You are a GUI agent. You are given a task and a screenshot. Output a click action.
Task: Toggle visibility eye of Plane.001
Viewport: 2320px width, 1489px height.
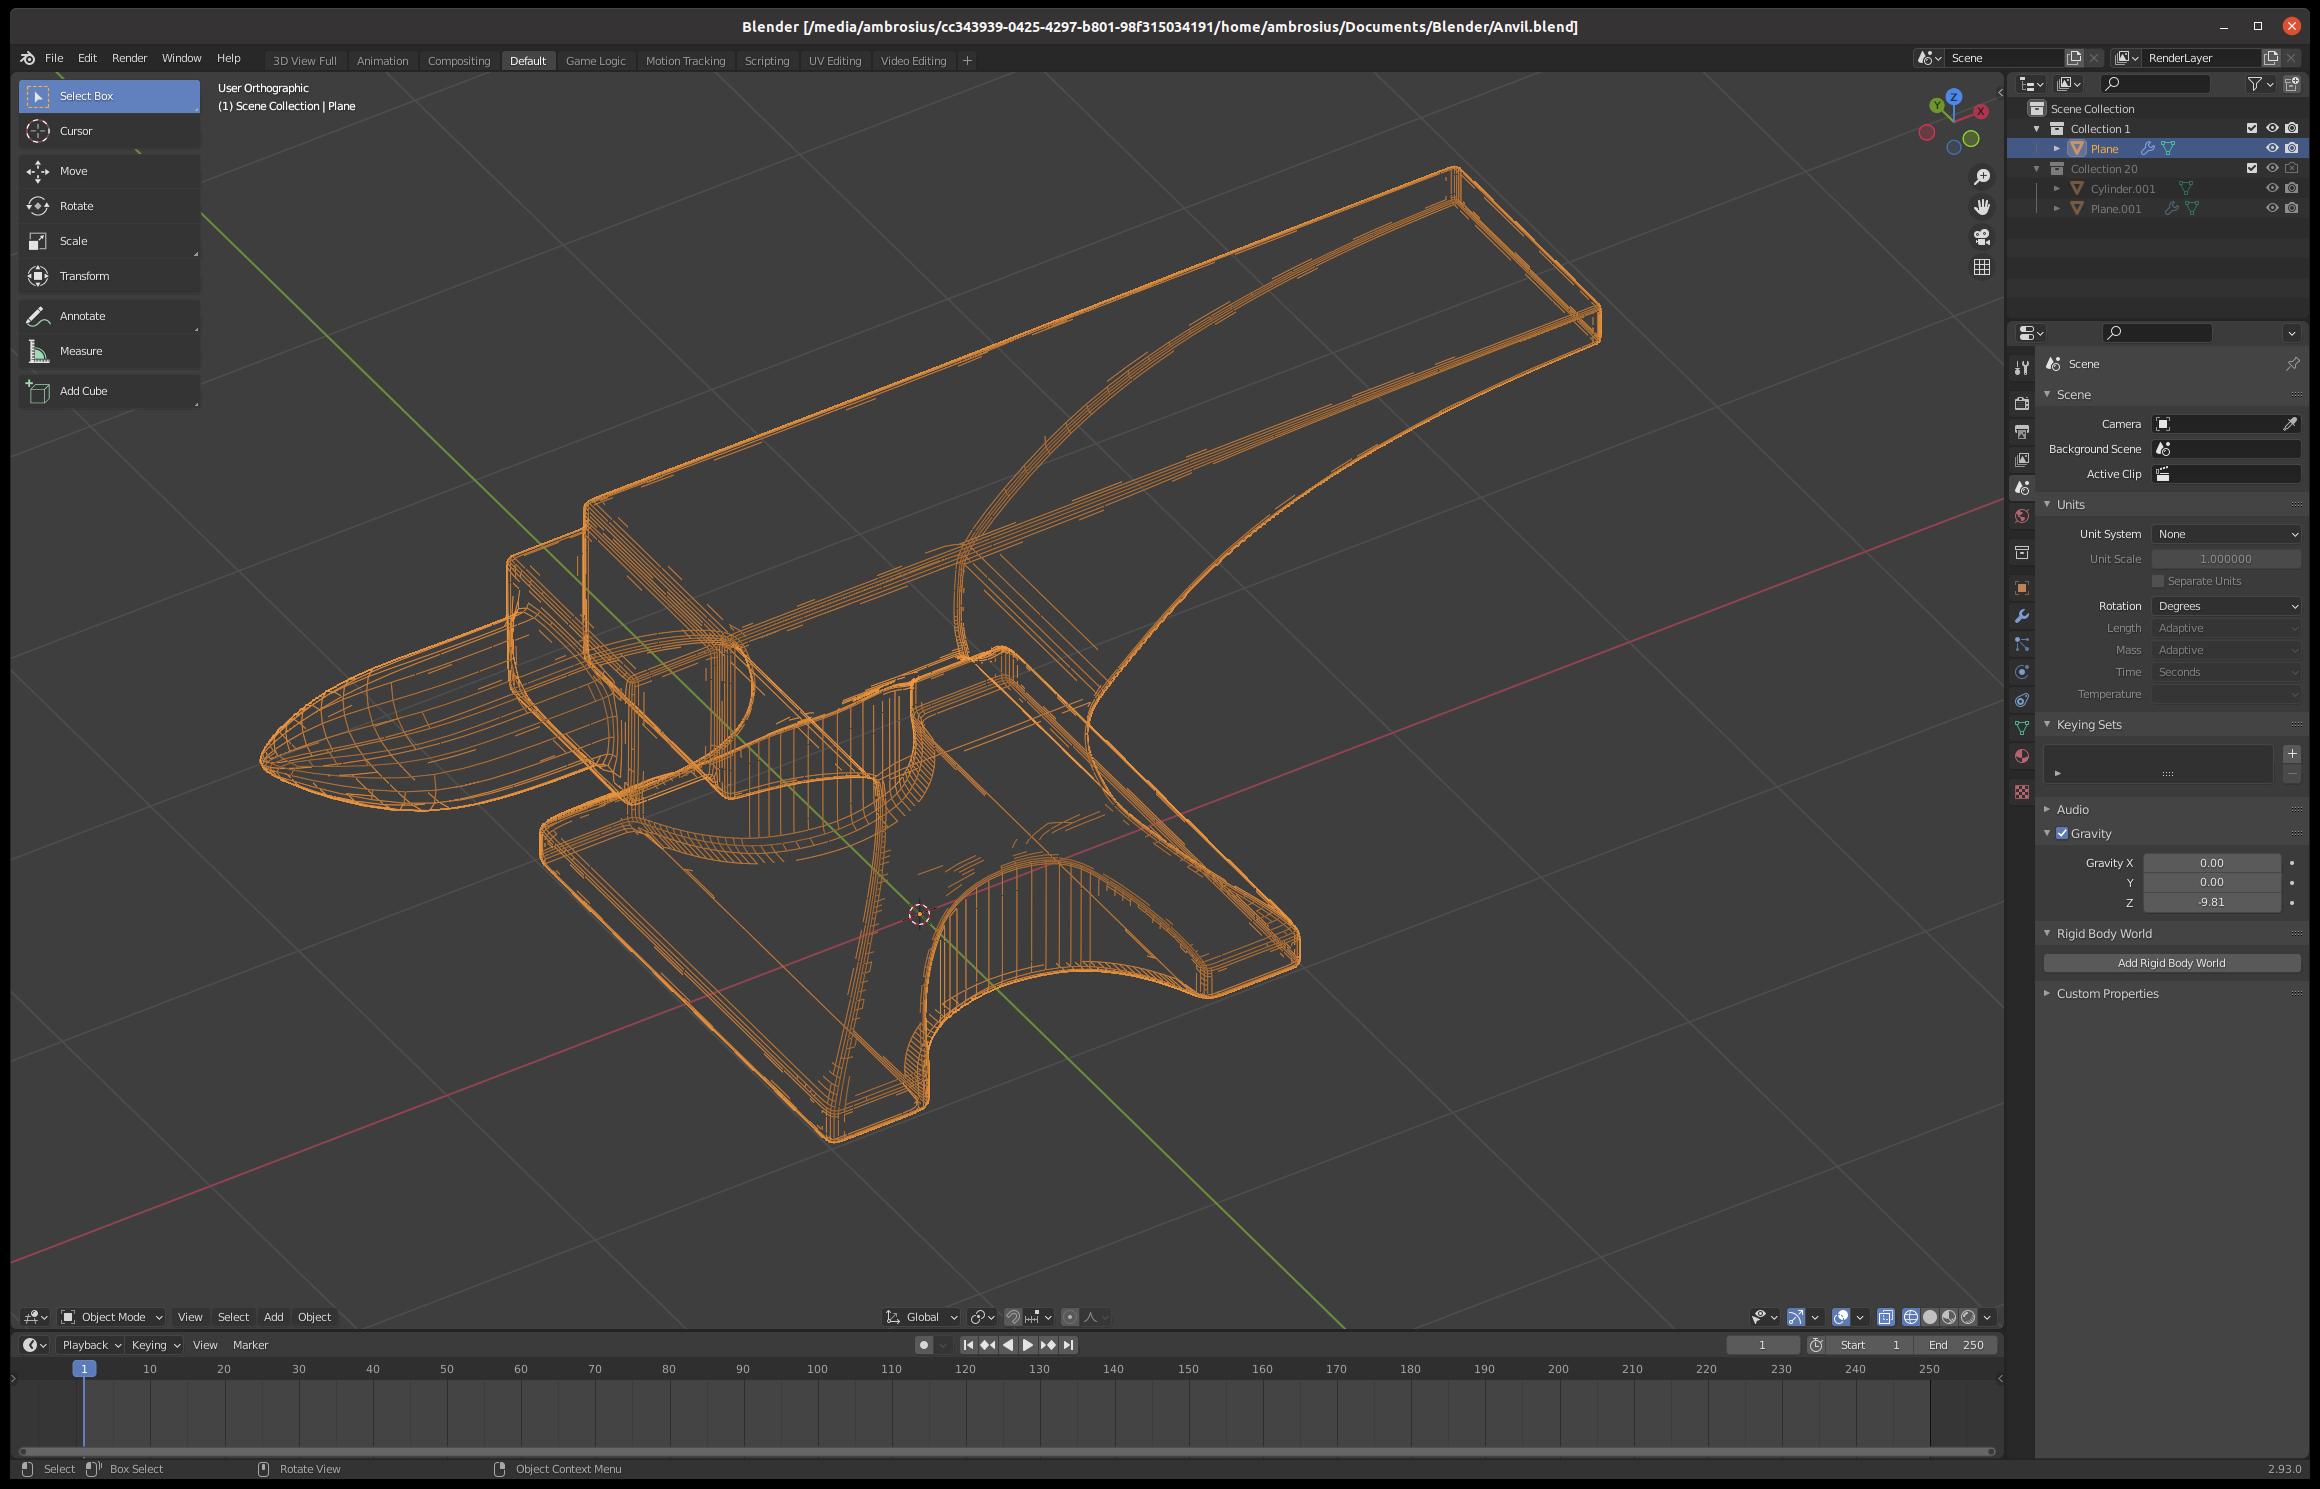coord(2272,208)
